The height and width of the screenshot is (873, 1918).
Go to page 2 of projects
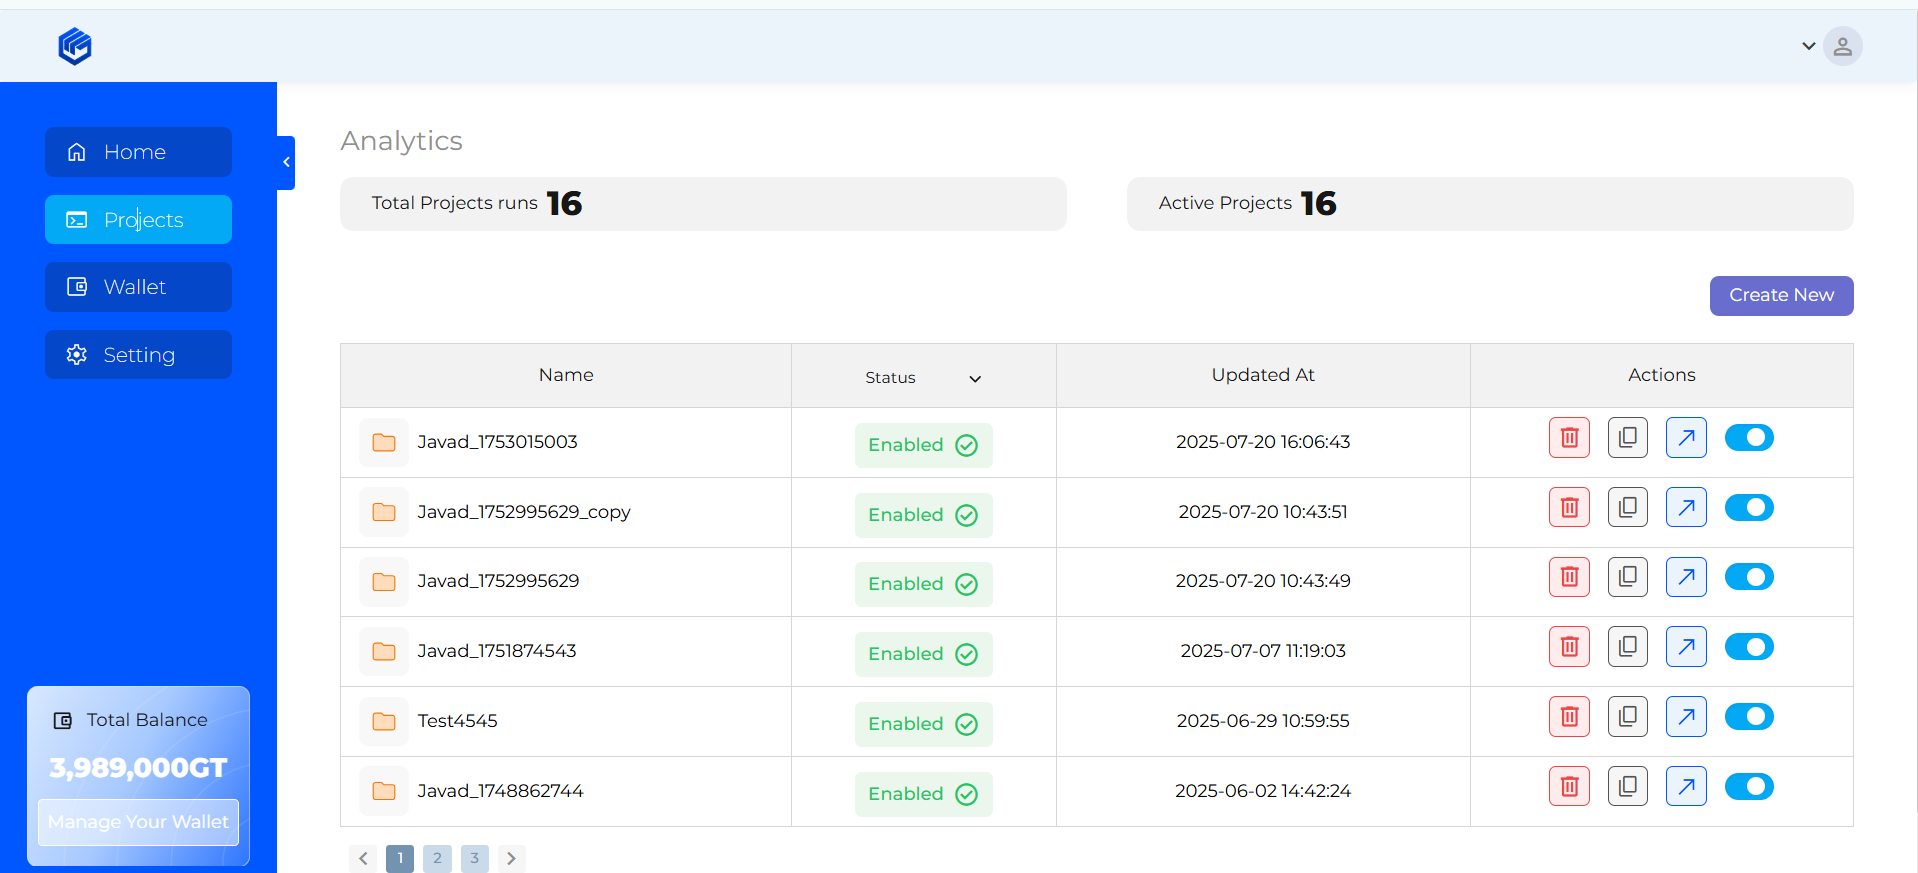coord(437,858)
